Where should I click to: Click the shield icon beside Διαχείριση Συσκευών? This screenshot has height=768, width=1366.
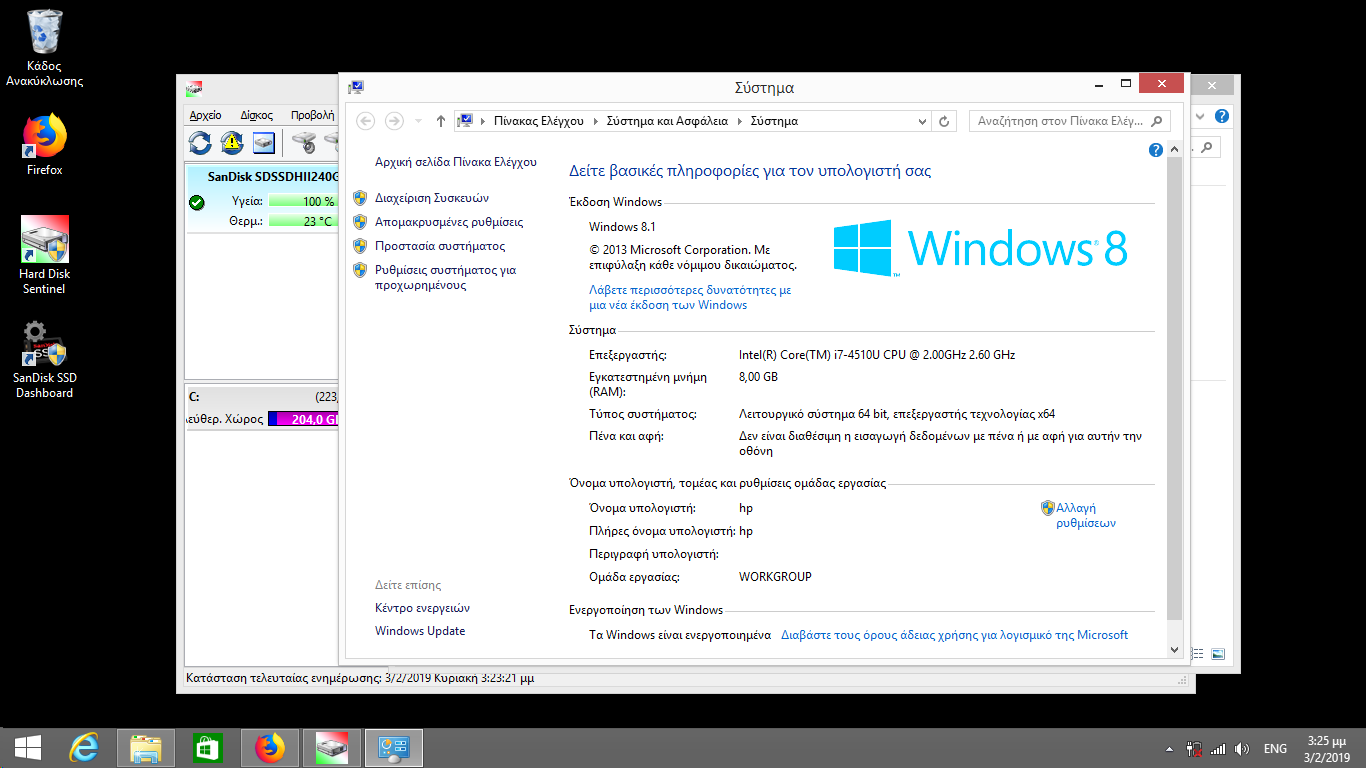pos(360,198)
